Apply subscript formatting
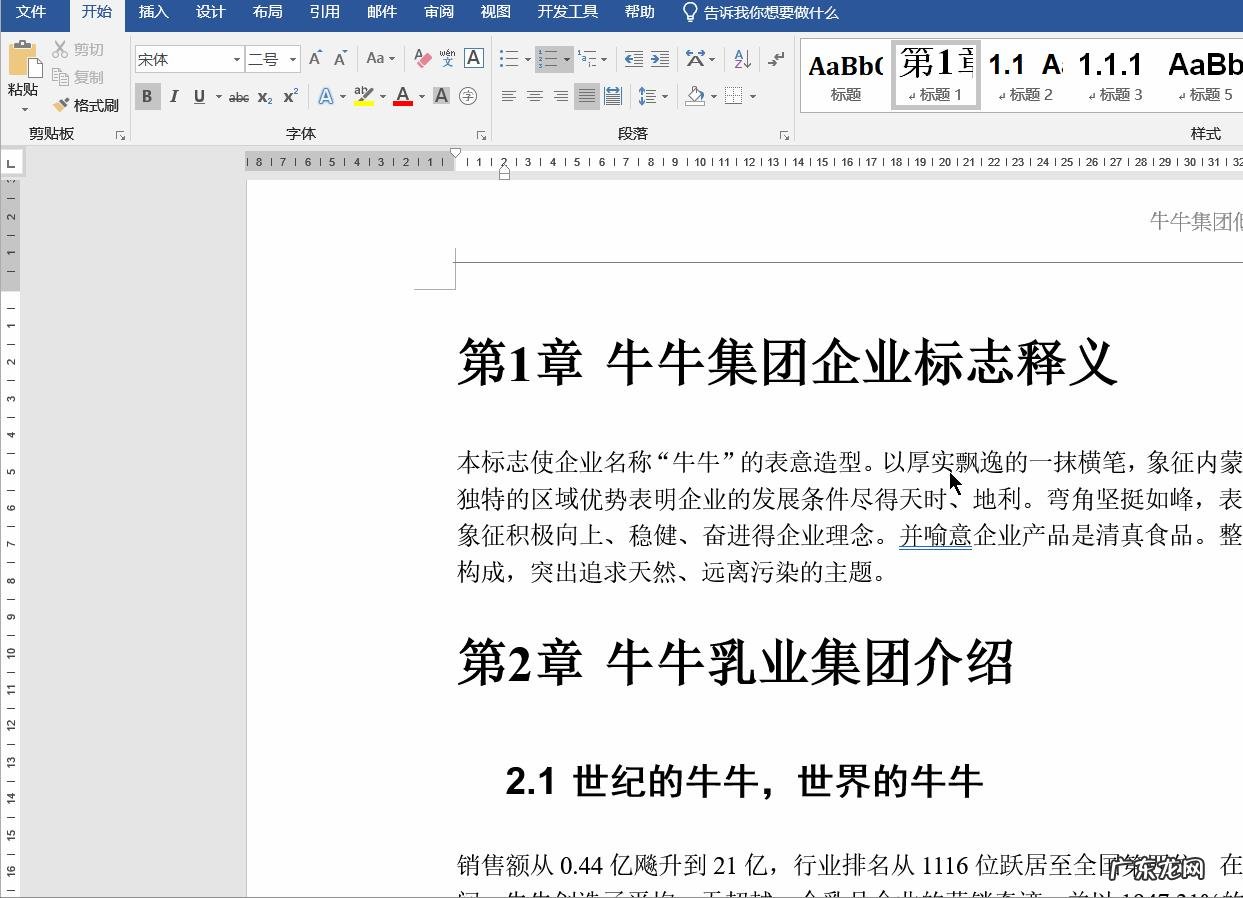This screenshot has height=898, width=1243. click(x=263, y=96)
